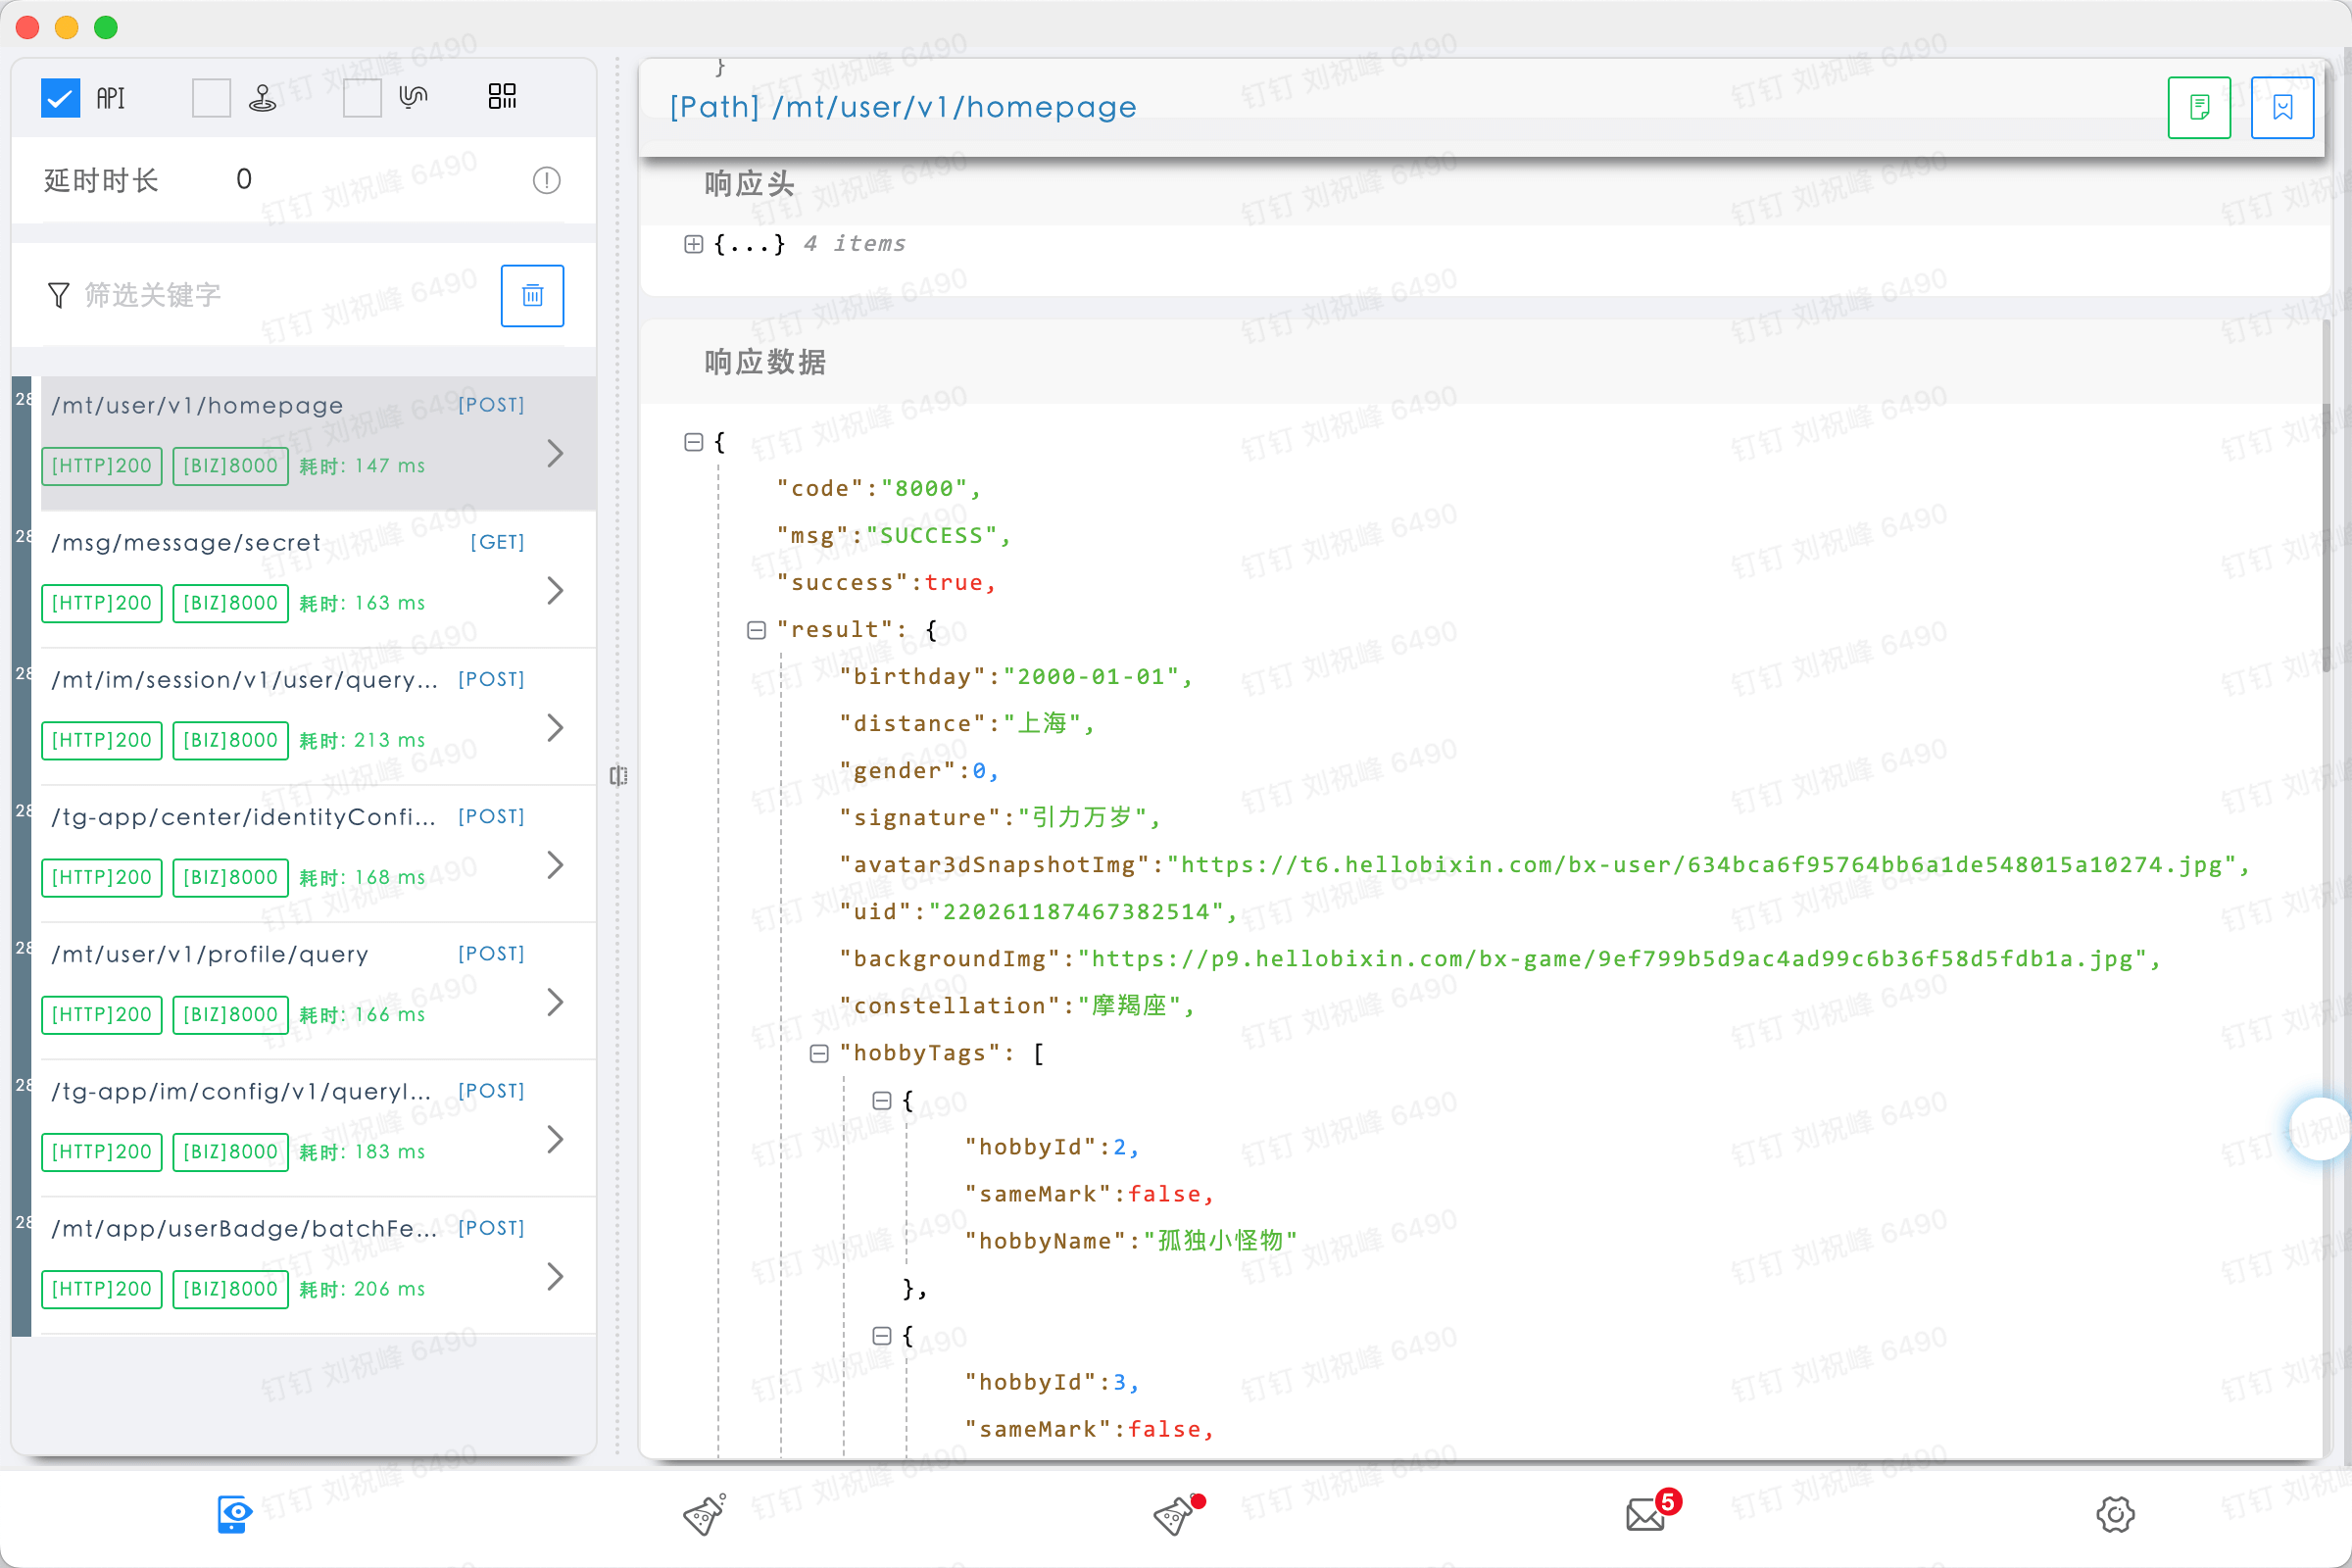Click the stamp icon in the top filter bar
The width and height of the screenshot is (2352, 1568).
pyautogui.click(x=262, y=98)
